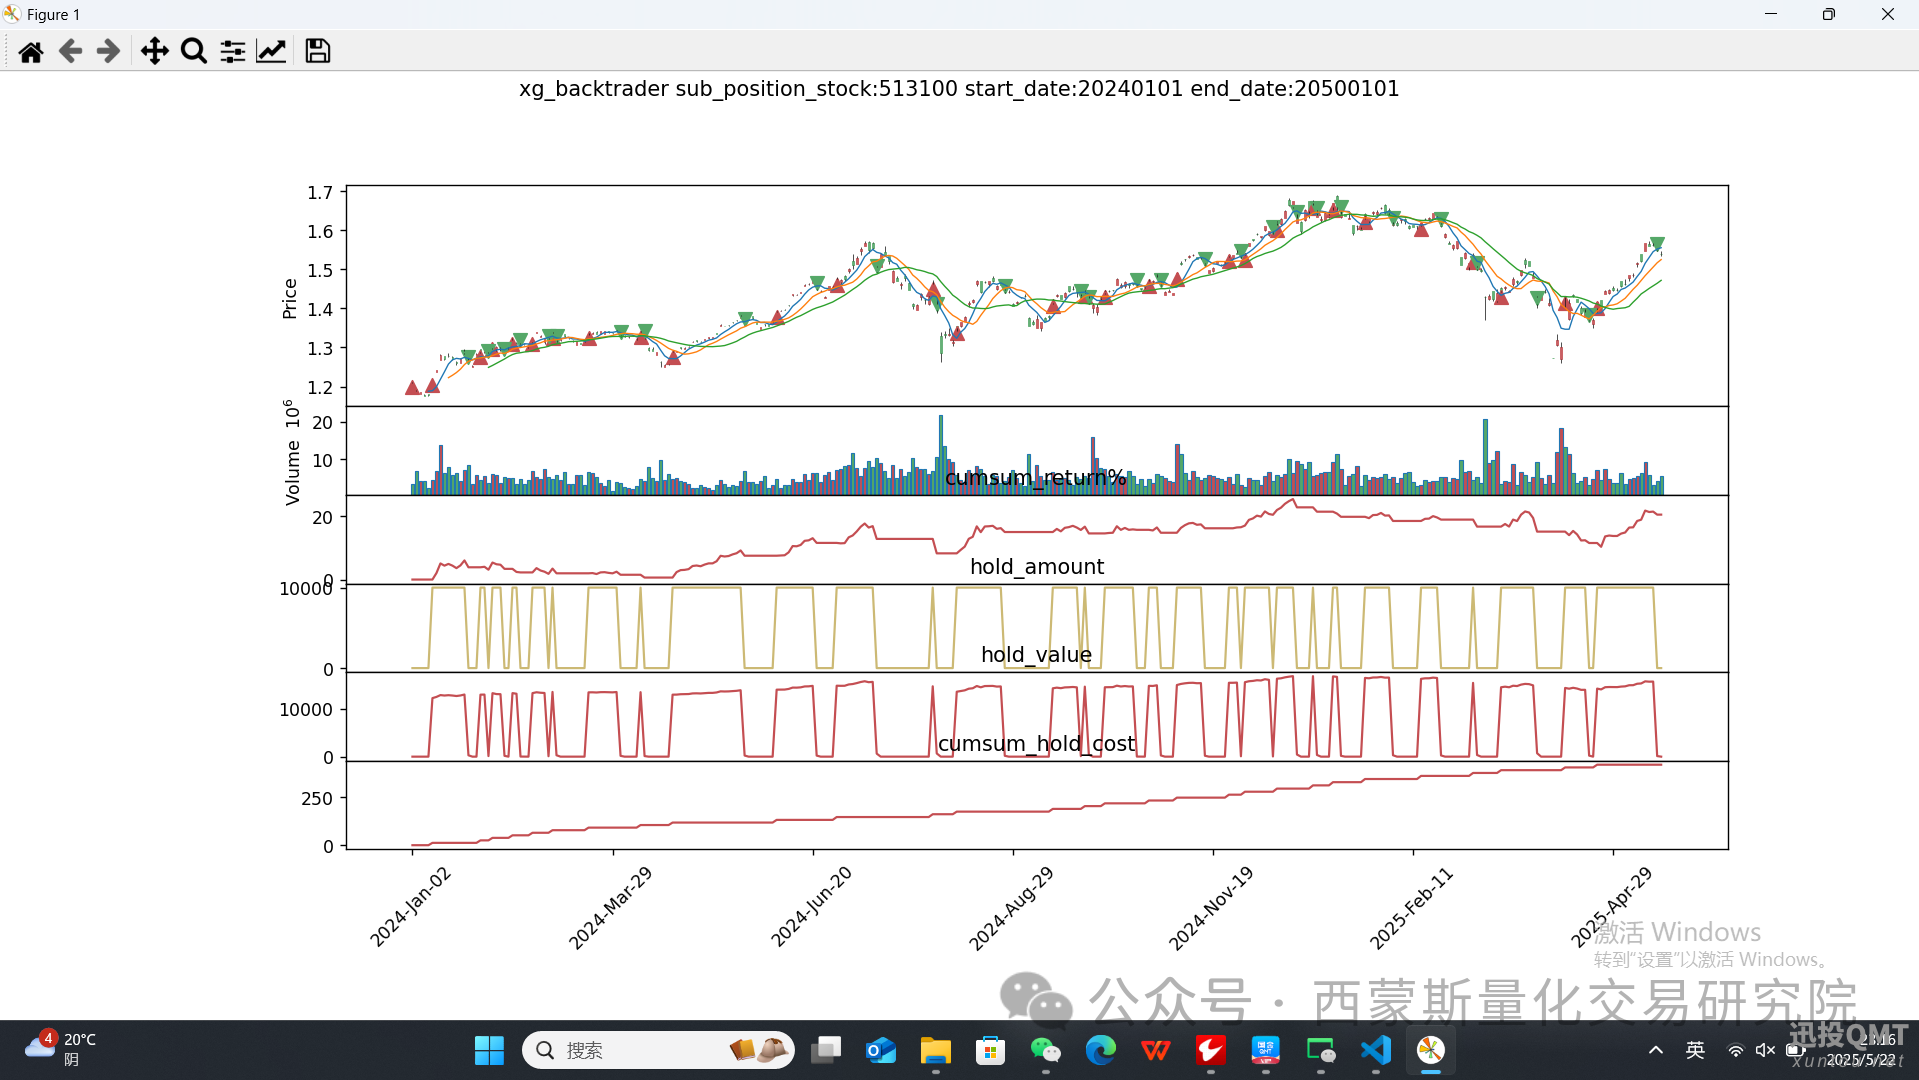Click the 2024-Aug-29 date tick label
Screen dimensions: 1919x1080
pyautogui.click(x=1011, y=908)
